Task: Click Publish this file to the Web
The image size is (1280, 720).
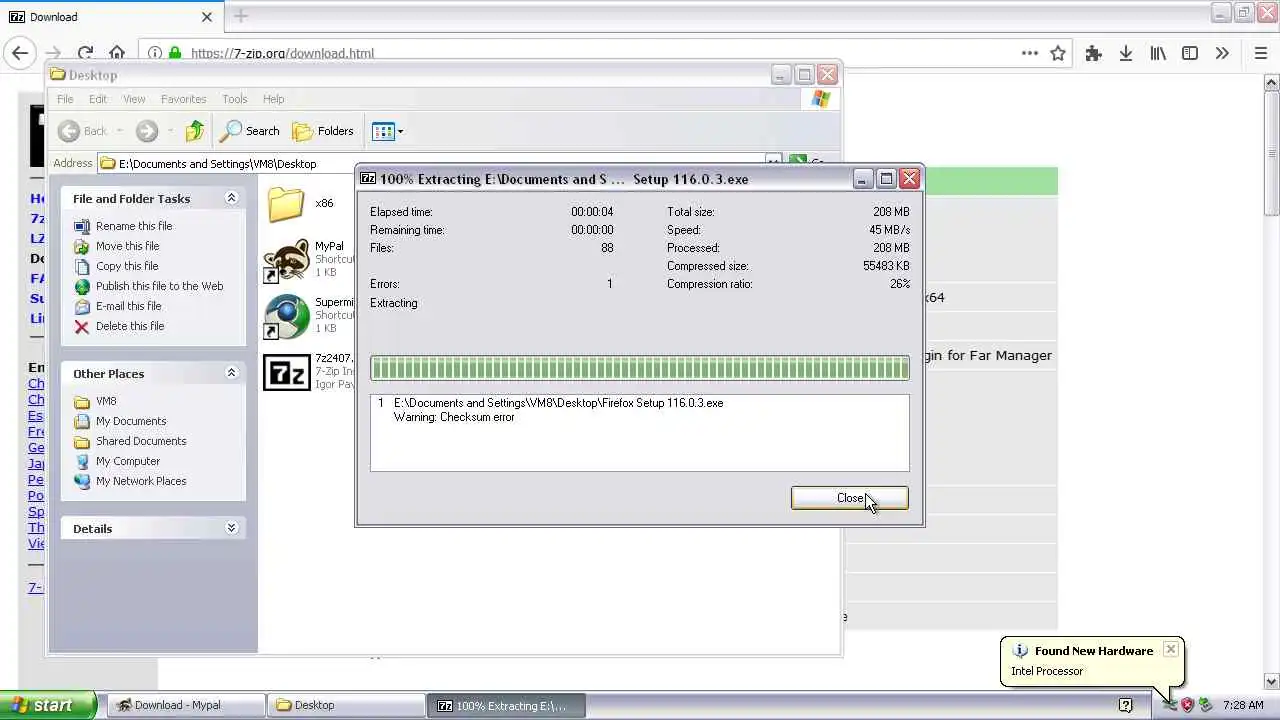Action: (159, 286)
